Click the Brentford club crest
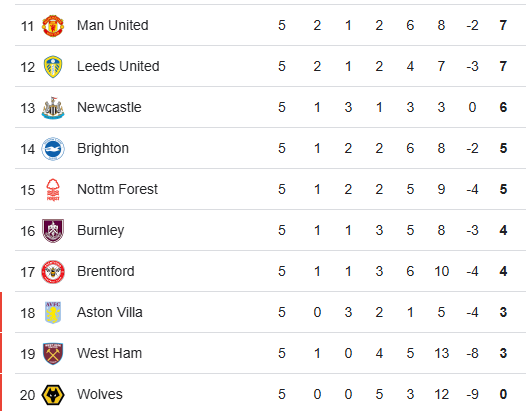Viewport: 526px width, 411px height. click(53, 271)
